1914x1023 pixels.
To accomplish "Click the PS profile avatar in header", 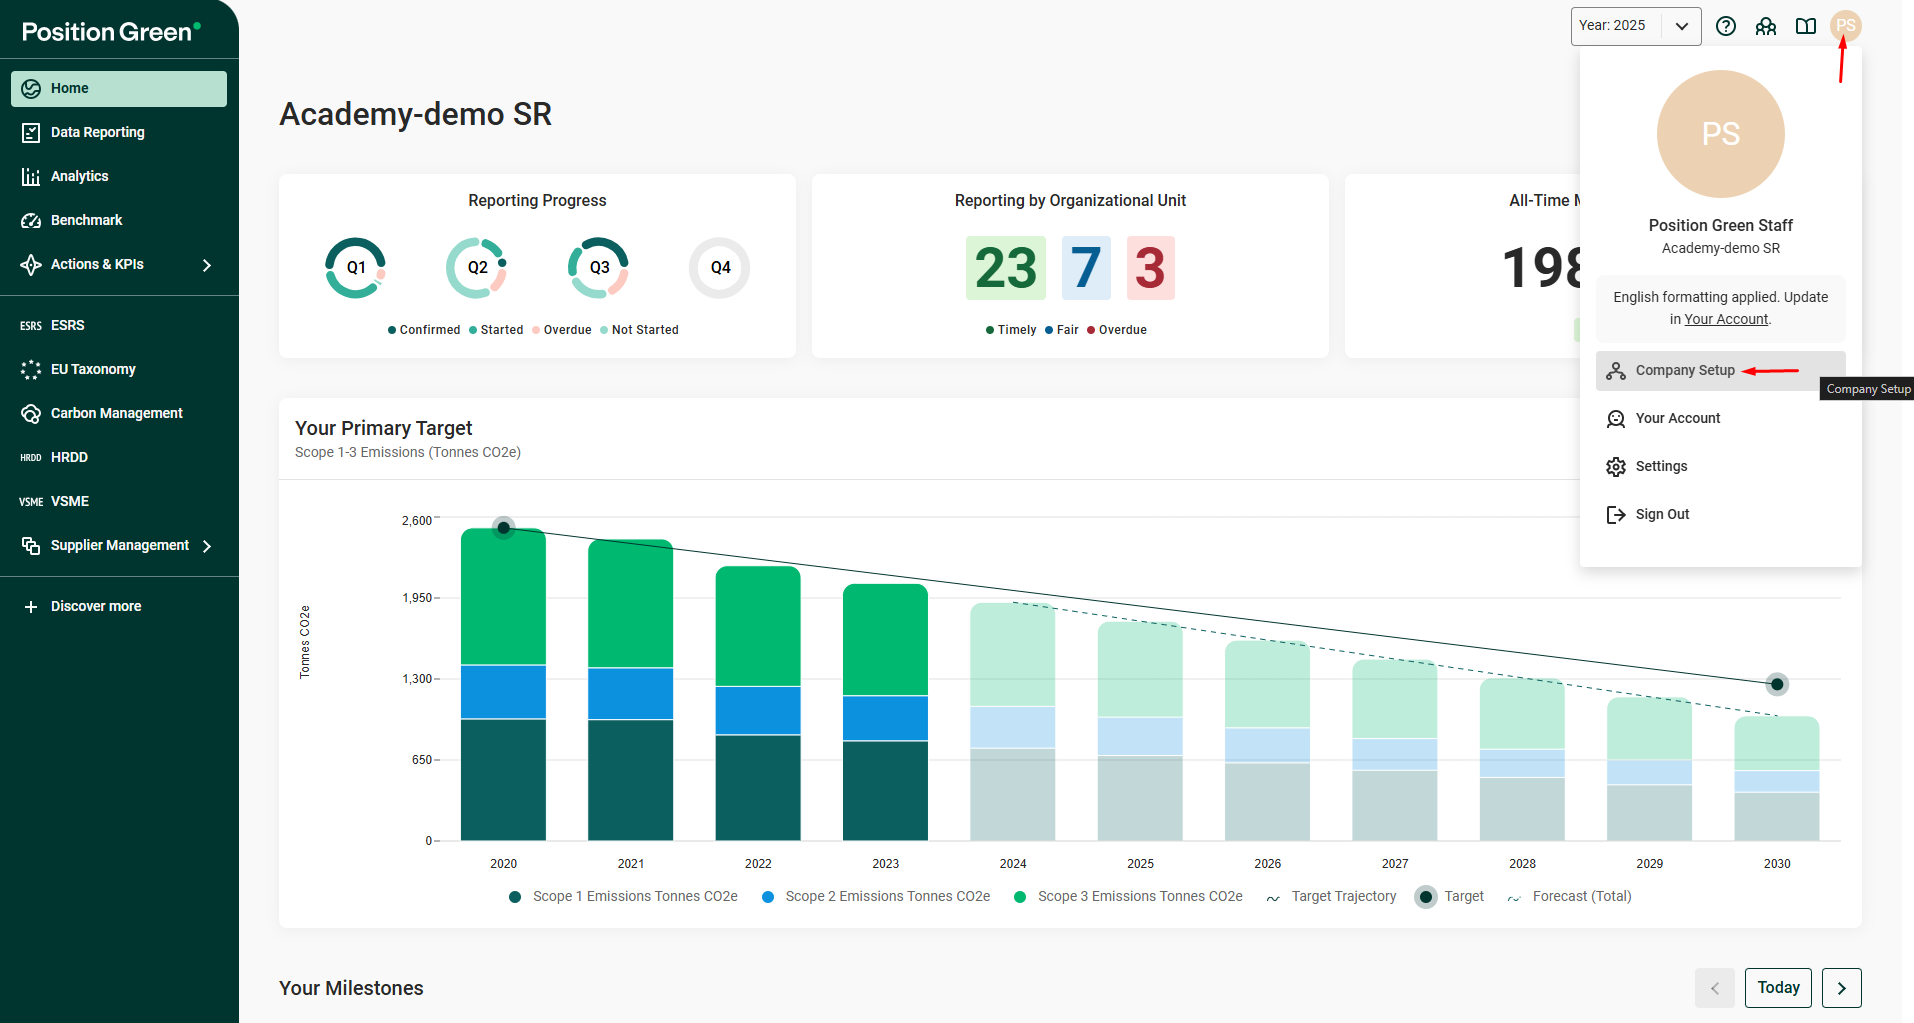I will [1845, 26].
